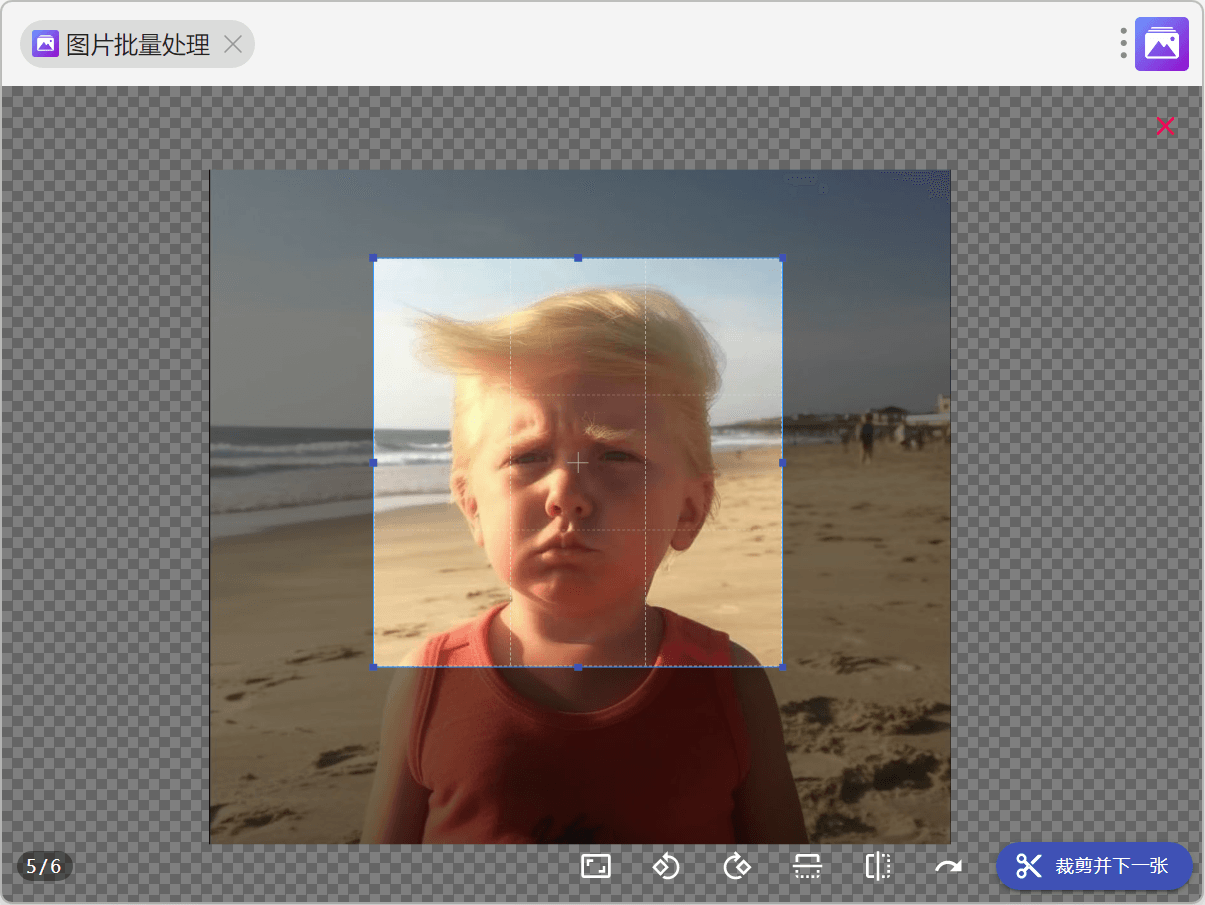Click the right-middle crop edge handle
The height and width of the screenshot is (905, 1205).
[782, 463]
